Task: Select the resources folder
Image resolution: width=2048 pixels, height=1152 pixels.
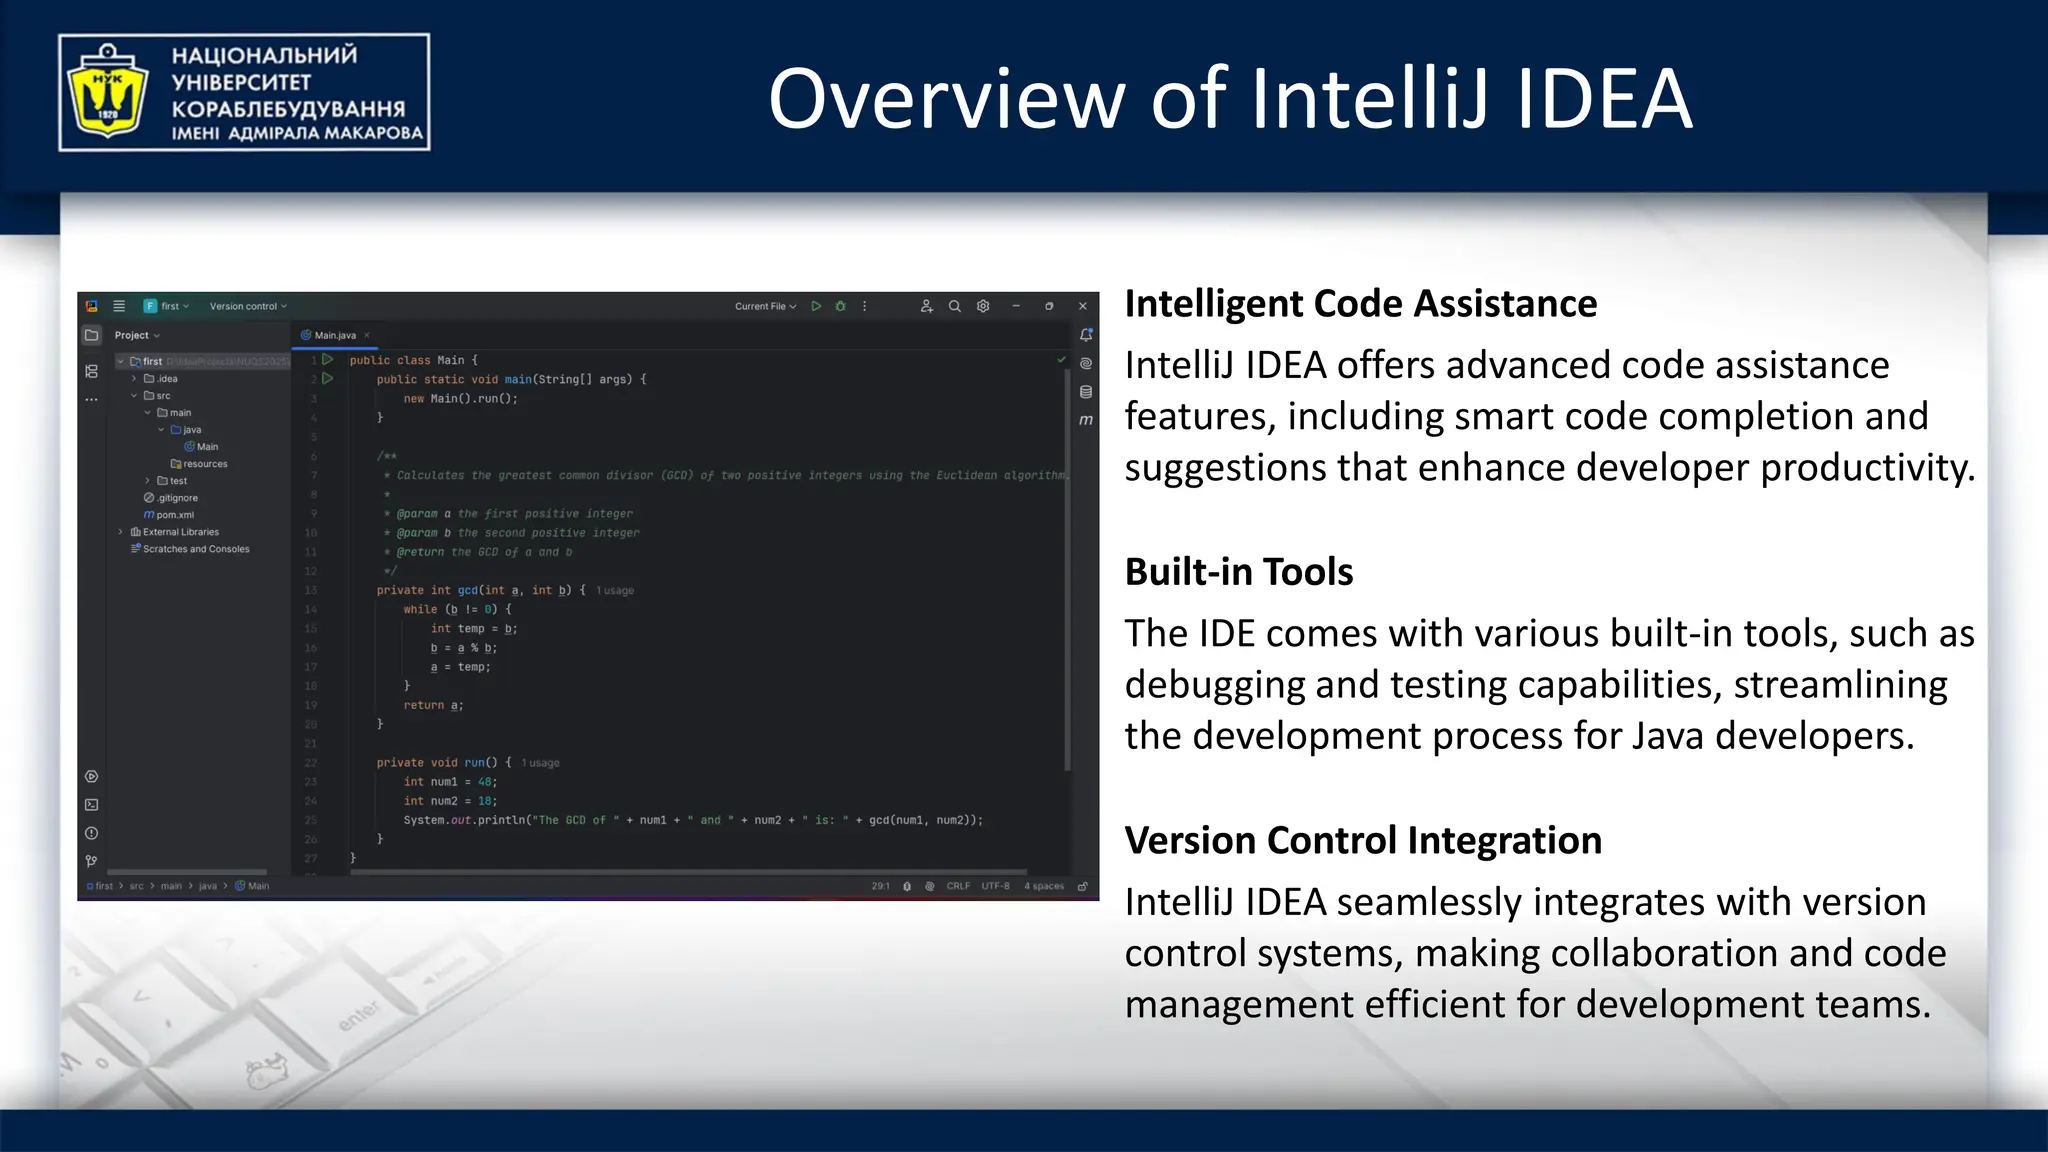Action: pyautogui.click(x=199, y=464)
